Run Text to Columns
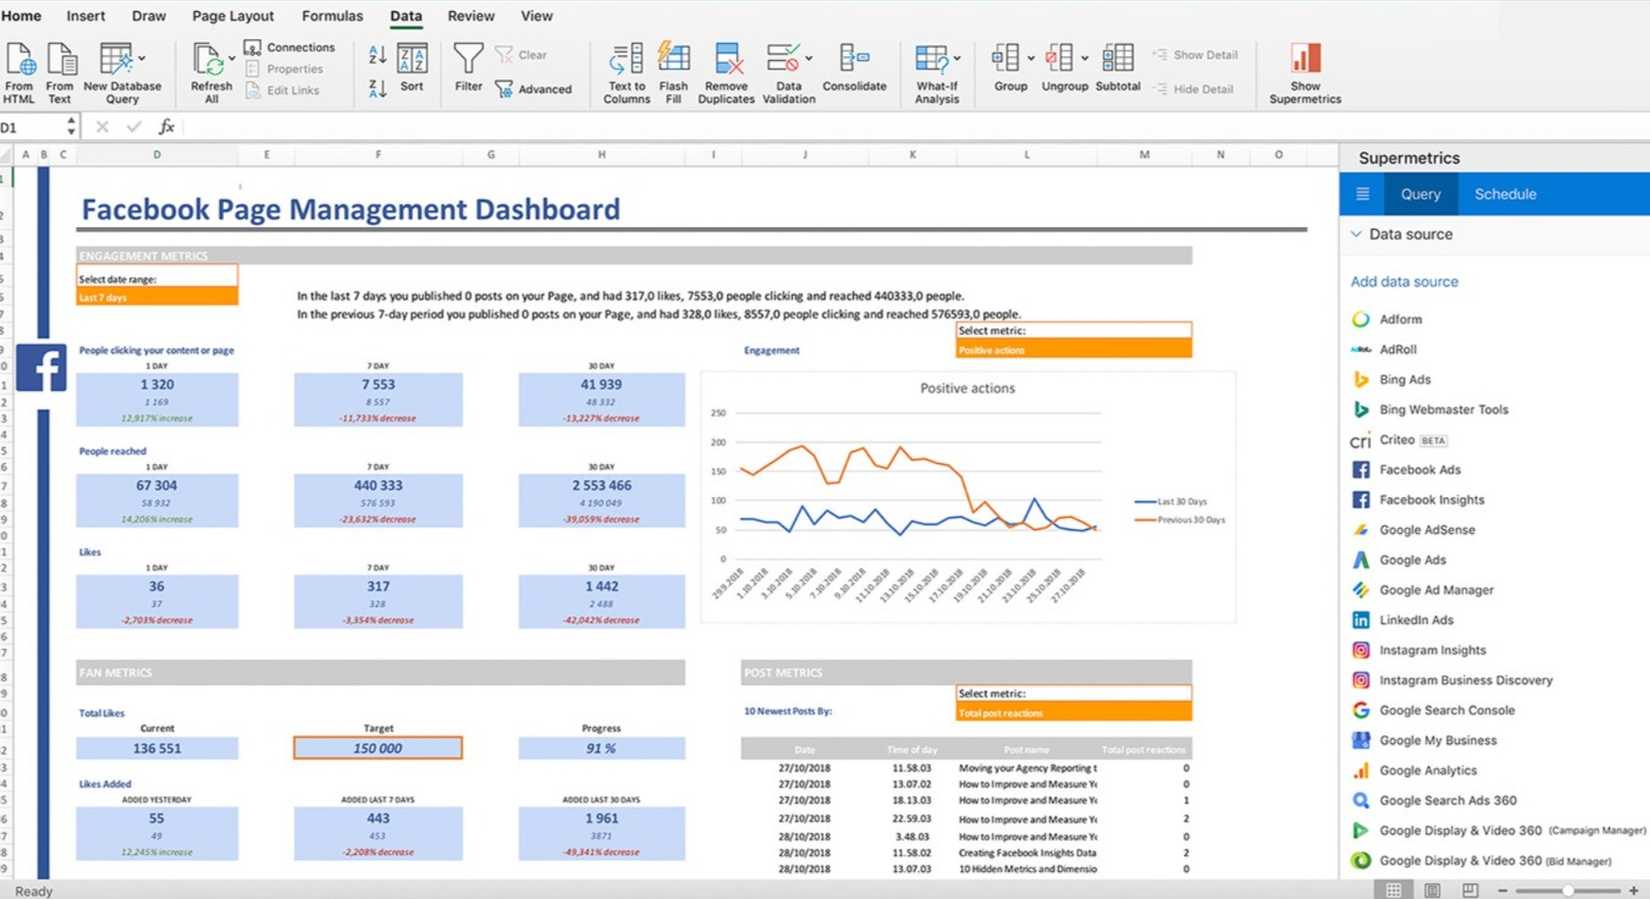The height and width of the screenshot is (899, 1650). [x=626, y=73]
